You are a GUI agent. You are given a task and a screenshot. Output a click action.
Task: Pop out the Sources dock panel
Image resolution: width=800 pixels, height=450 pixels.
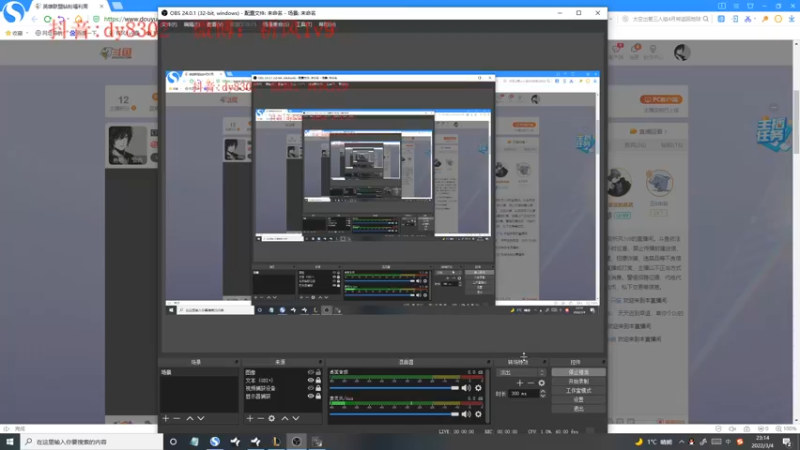pos(320,362)
